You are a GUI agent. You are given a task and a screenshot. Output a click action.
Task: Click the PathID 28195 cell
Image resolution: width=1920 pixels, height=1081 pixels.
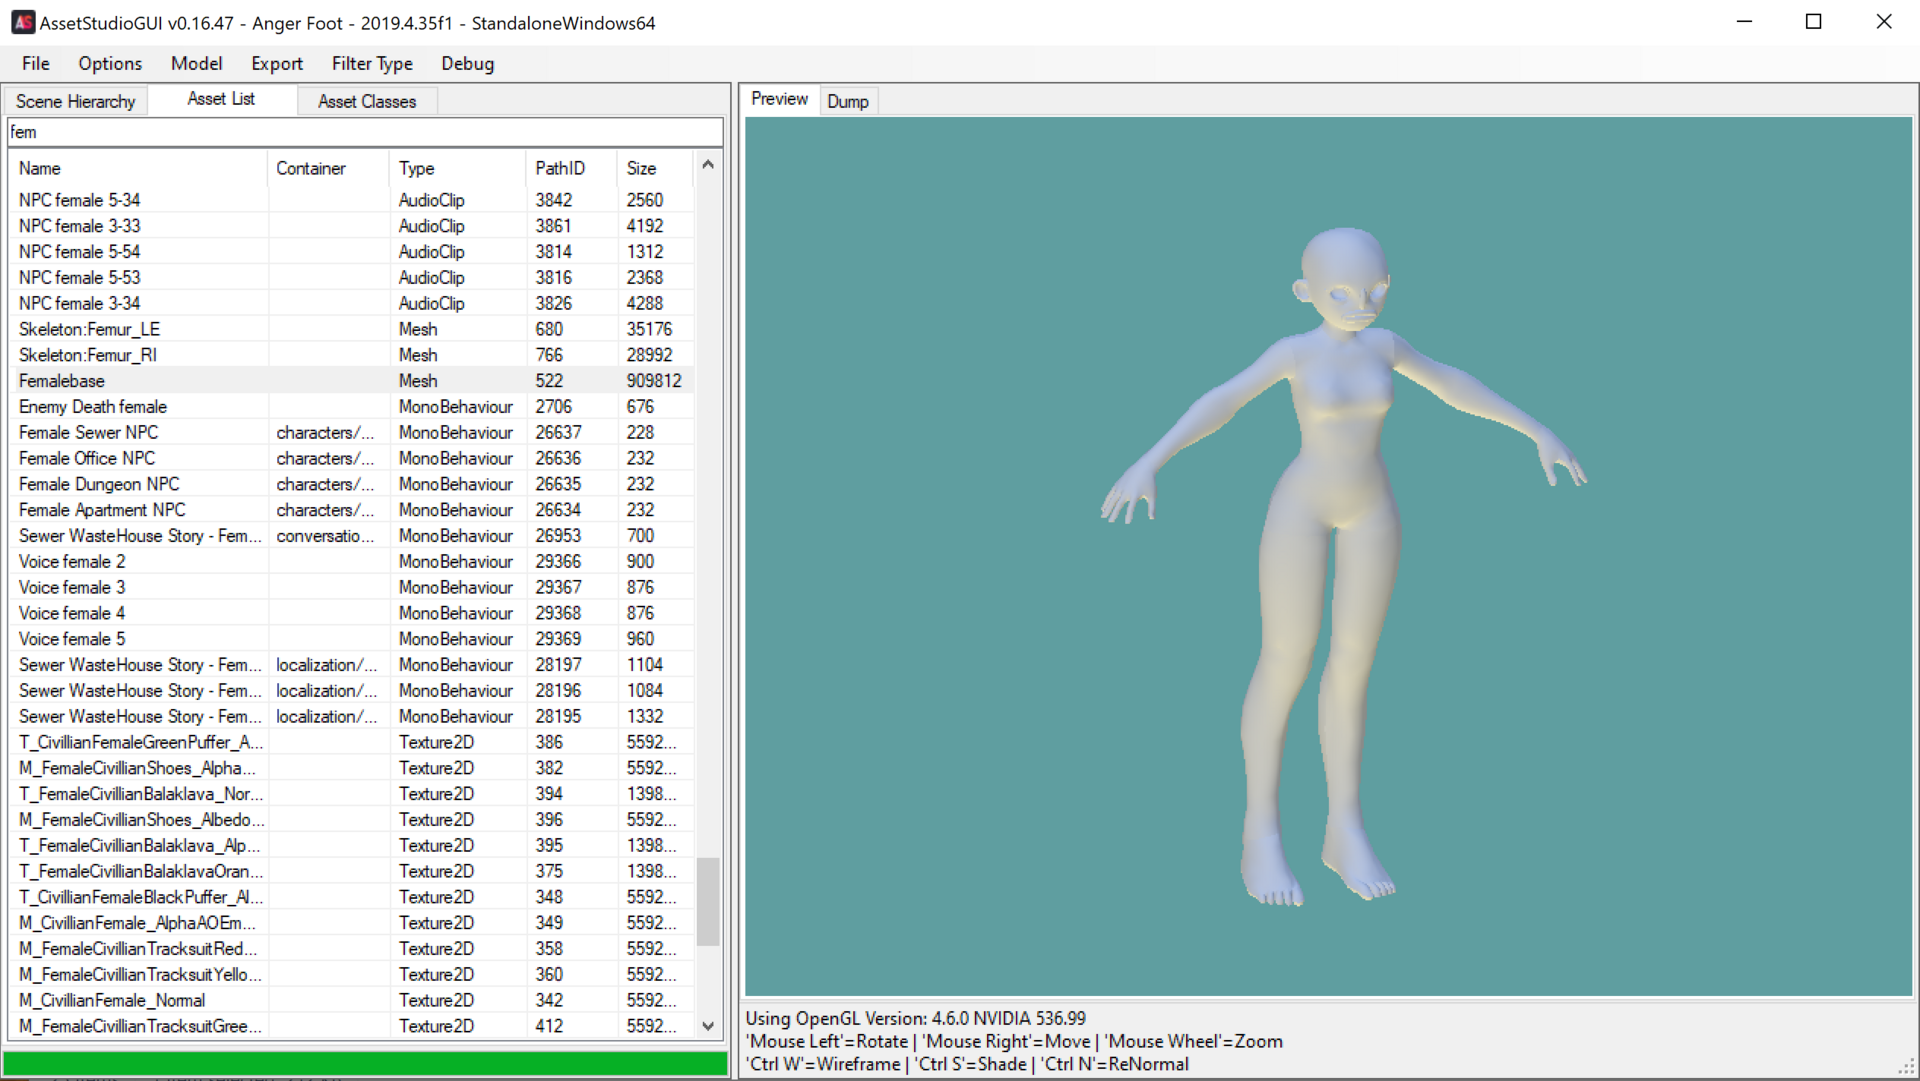pyautogui.click(x=558, y=717)
